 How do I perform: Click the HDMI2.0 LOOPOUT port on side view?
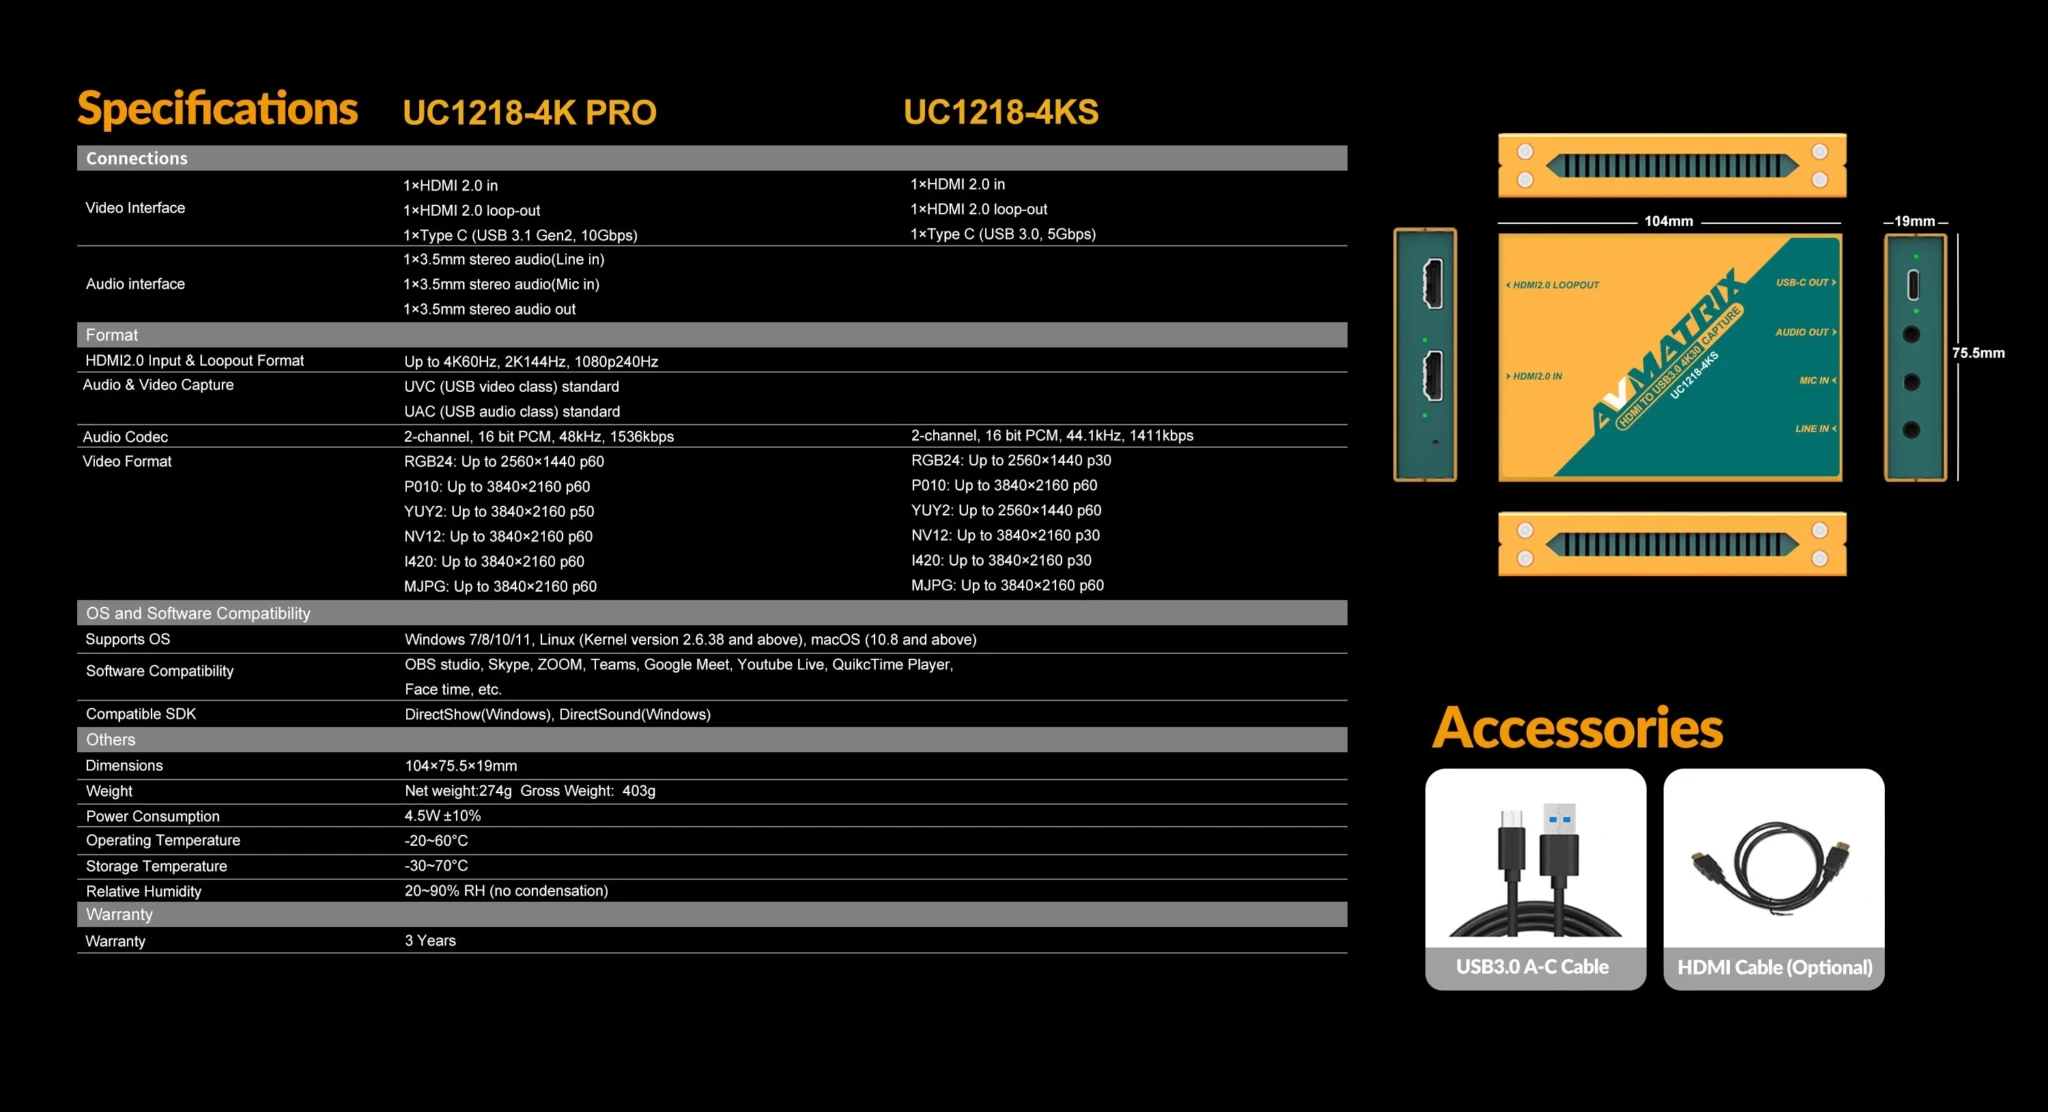pyautogui.click(x=1432, y=283)
